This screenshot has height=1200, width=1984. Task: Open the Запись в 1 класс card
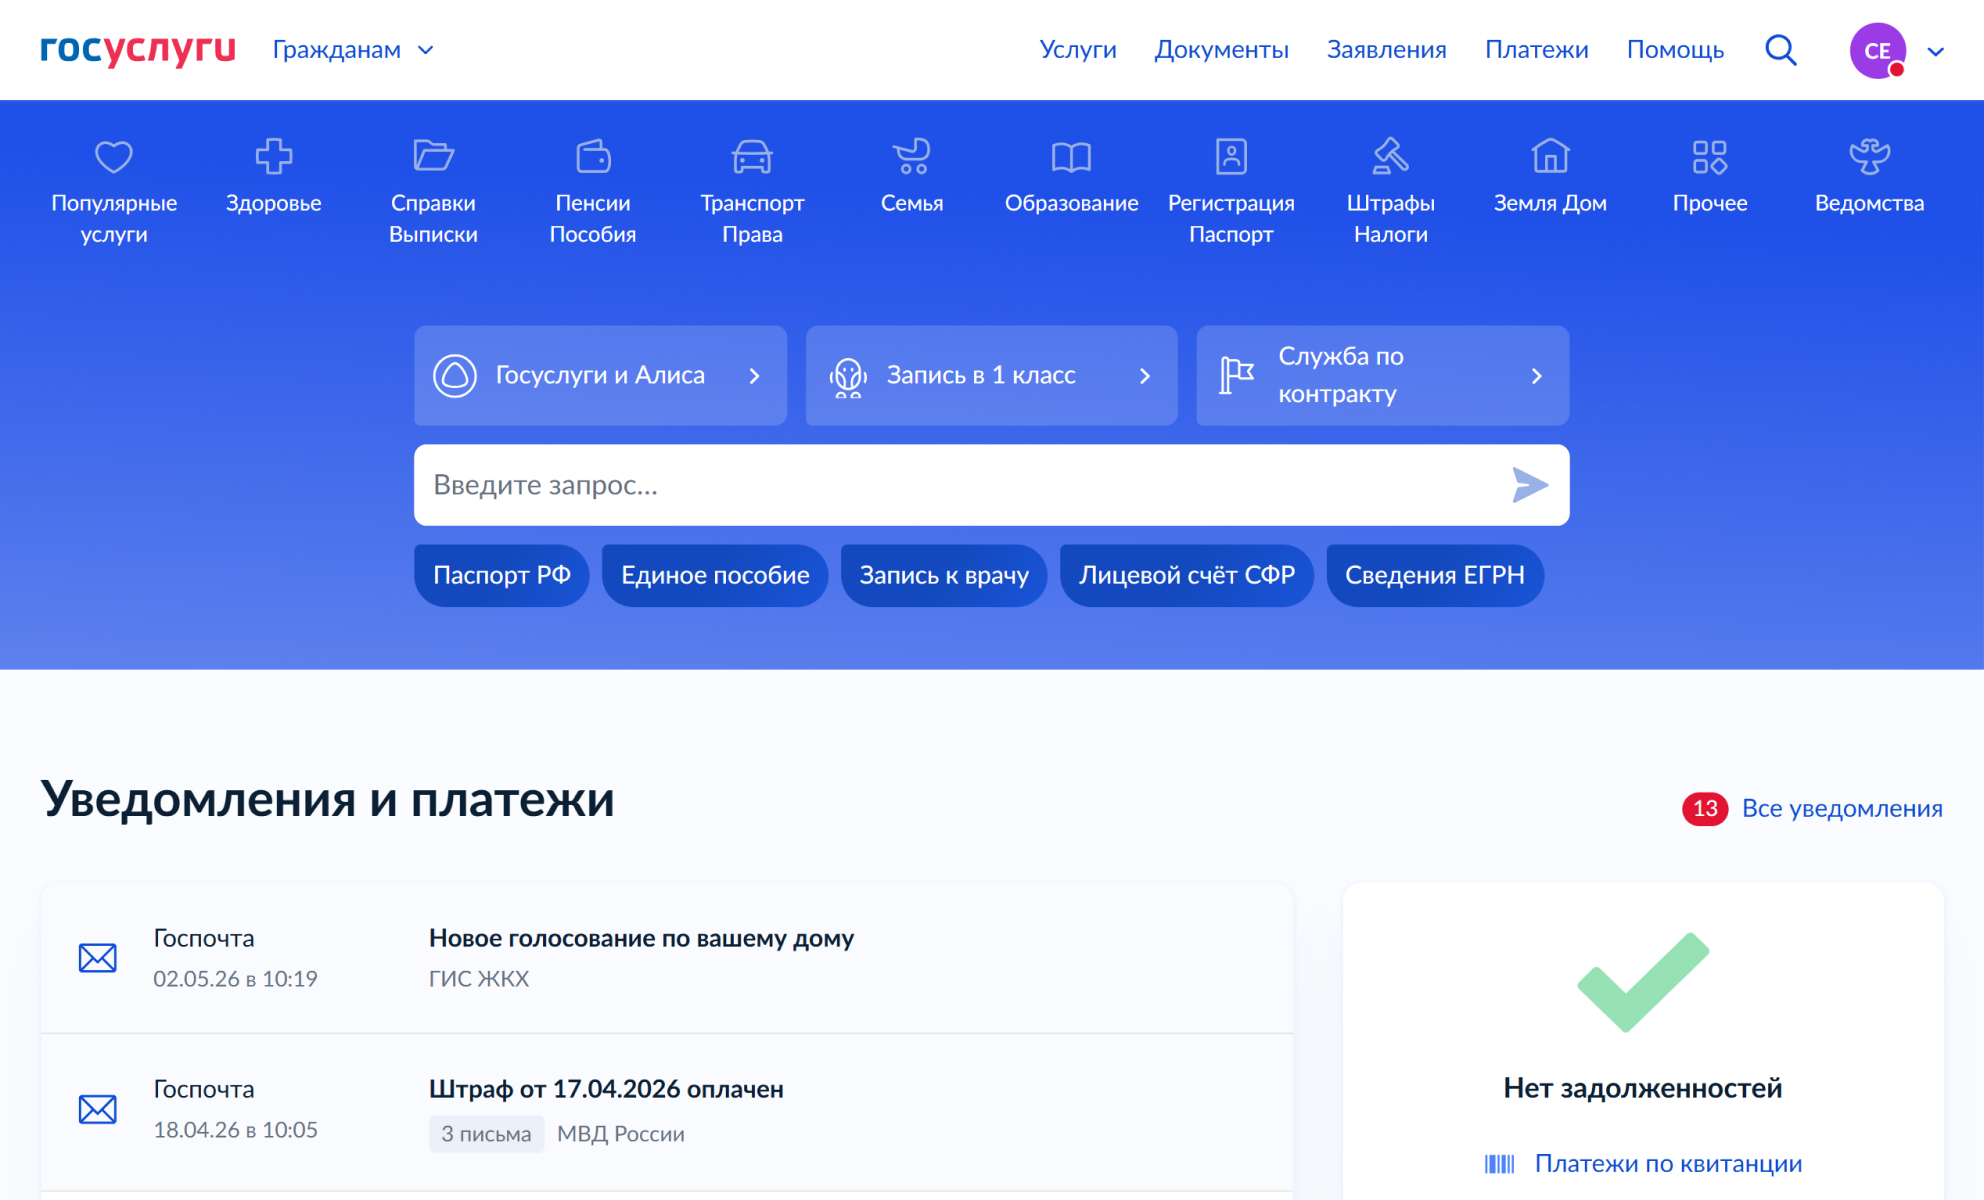(991, 375)
